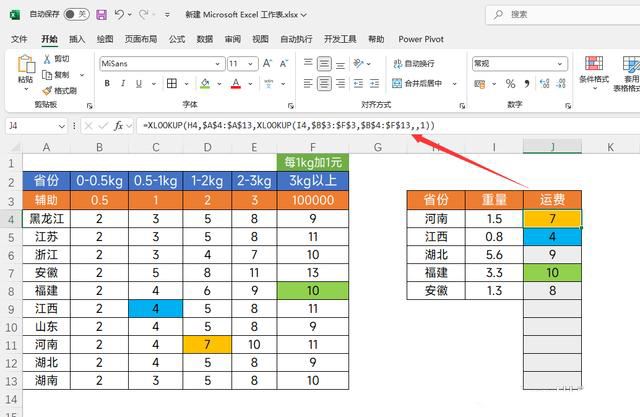Toggle middle vertical alignment
The width and height of the screenshot is (640, 417).
(324, 63)
